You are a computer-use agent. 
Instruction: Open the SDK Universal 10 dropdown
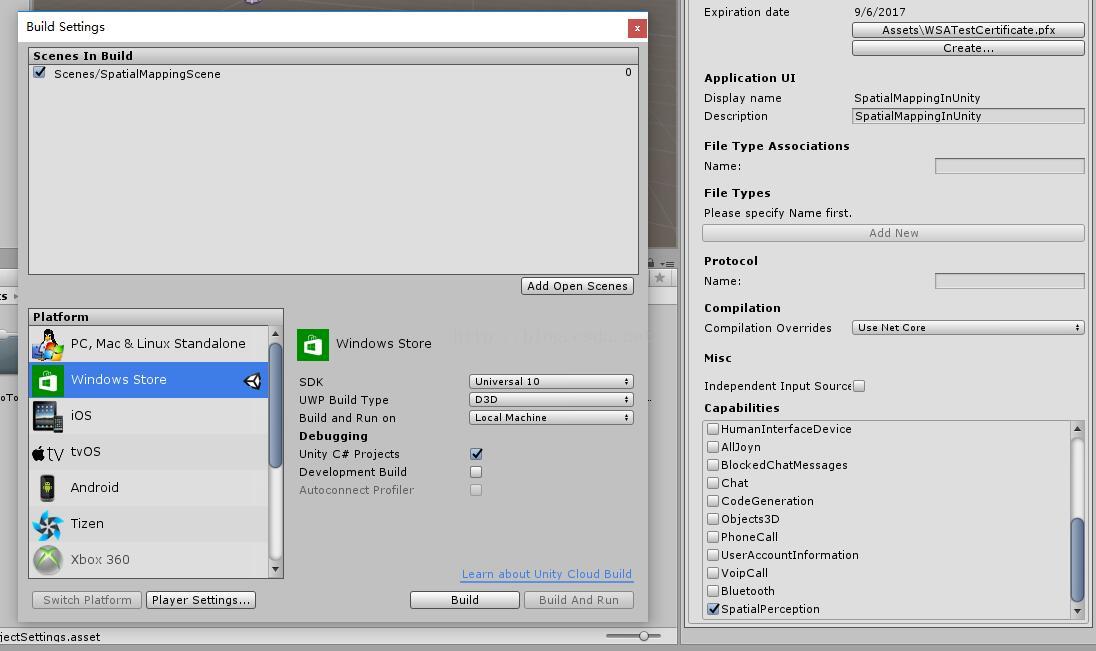pos(551,381)
